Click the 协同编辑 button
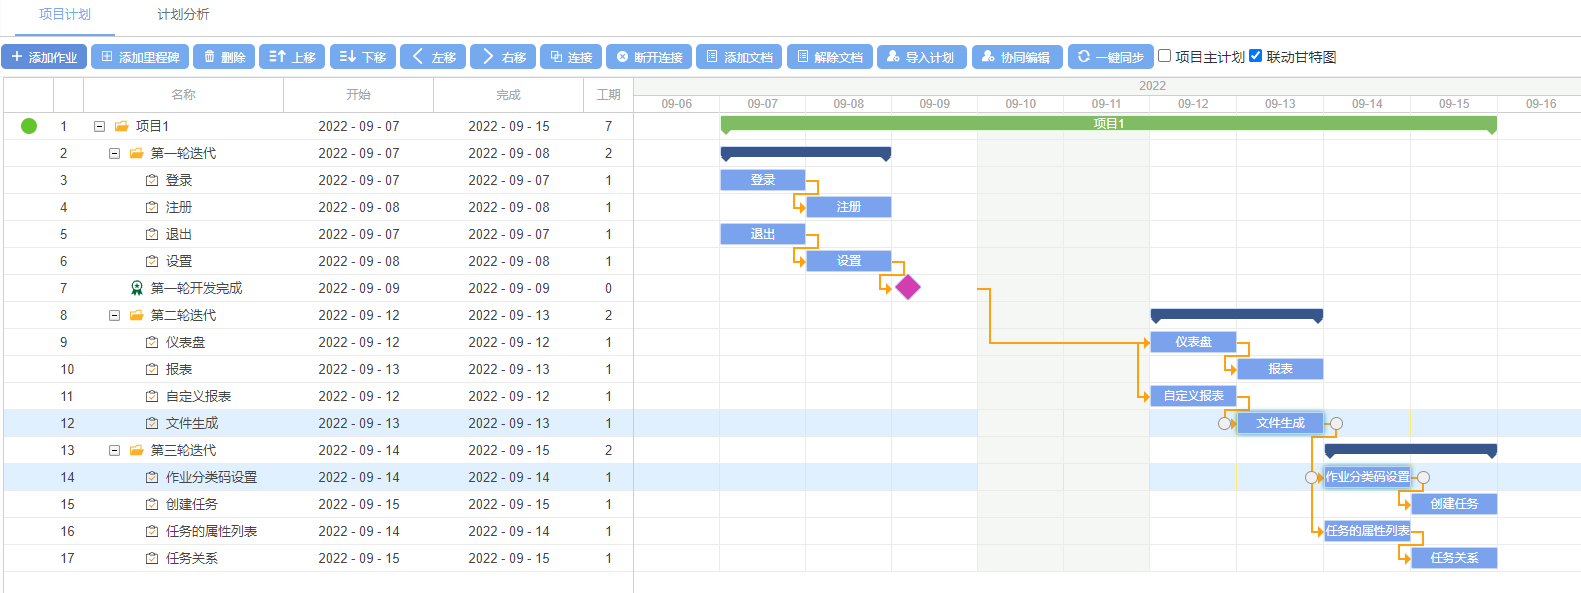The height and width of the screenshot is (593, 1581). click(x=1015, y=57)
